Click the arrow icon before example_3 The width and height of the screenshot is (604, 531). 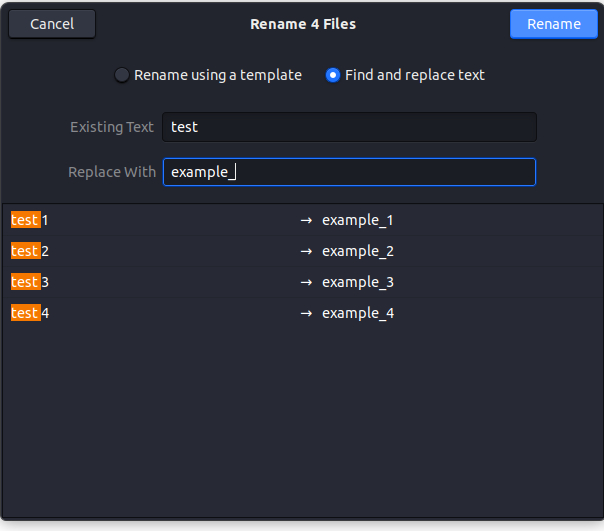point(306,282)
